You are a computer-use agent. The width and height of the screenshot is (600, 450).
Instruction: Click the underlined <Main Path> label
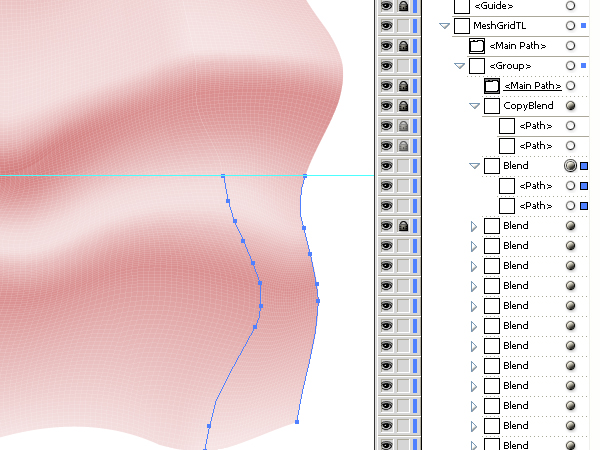coord(533,86)
